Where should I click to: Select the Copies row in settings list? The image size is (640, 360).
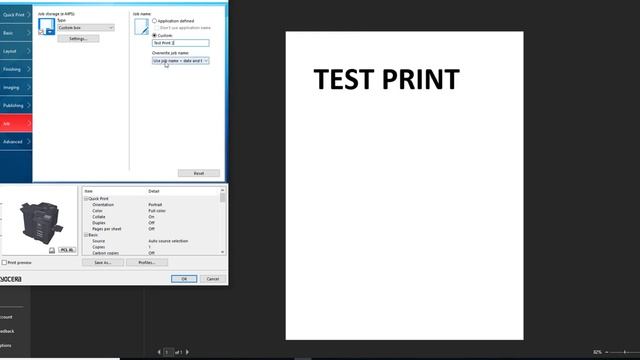tap(151, 247)
